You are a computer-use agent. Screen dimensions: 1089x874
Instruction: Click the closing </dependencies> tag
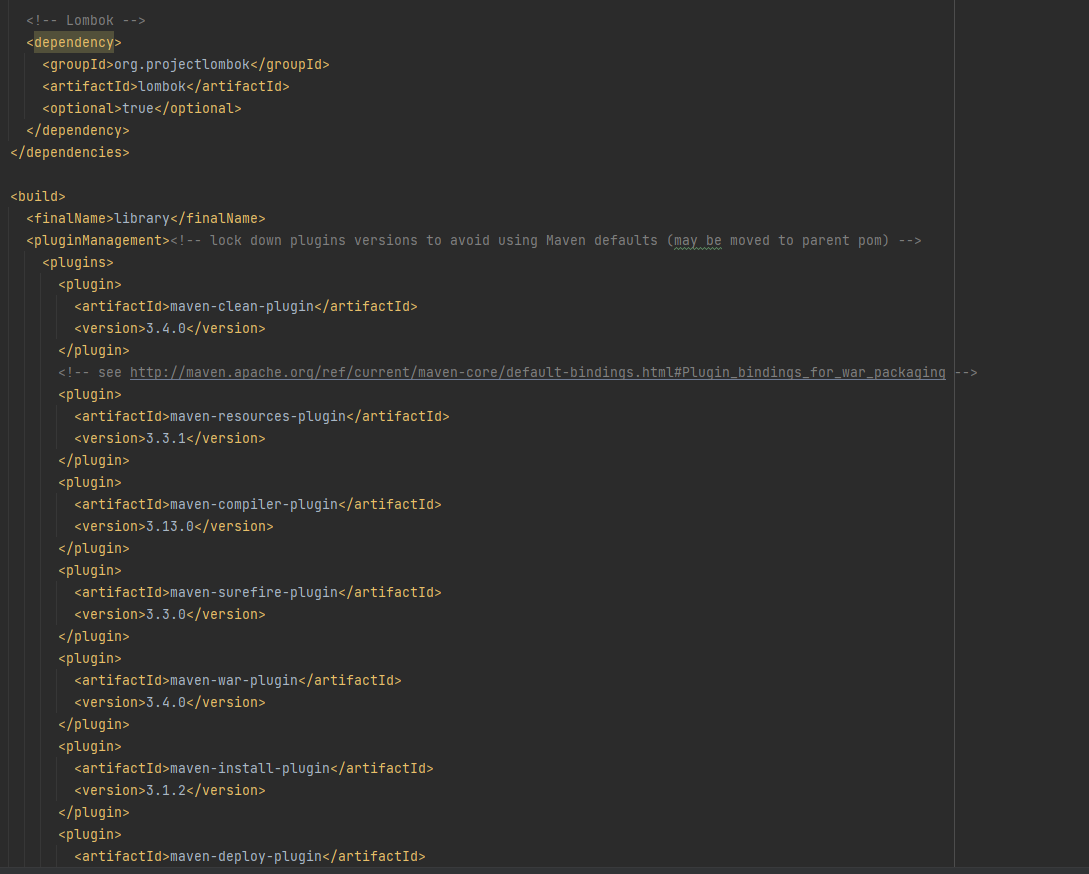tap(70, 153)
